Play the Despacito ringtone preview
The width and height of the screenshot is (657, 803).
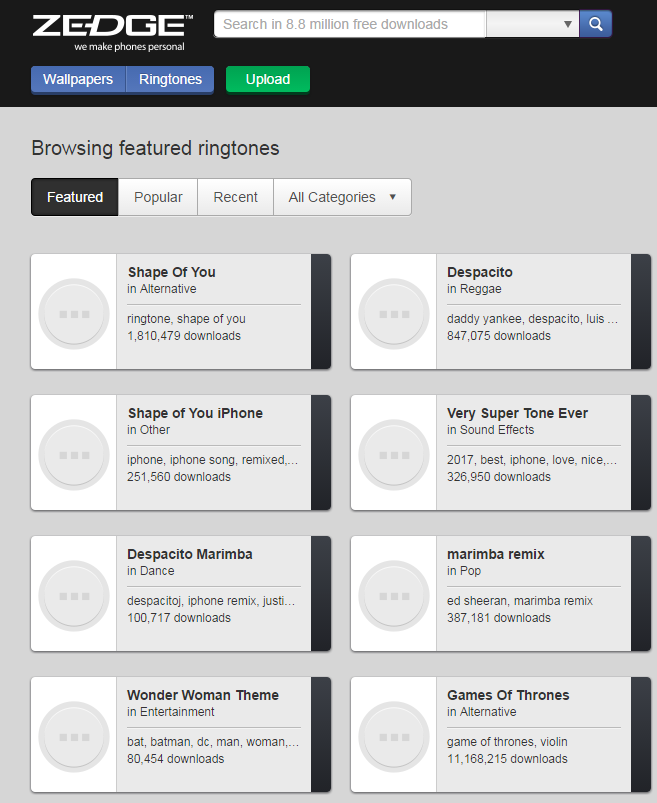[x=394, y=314]
